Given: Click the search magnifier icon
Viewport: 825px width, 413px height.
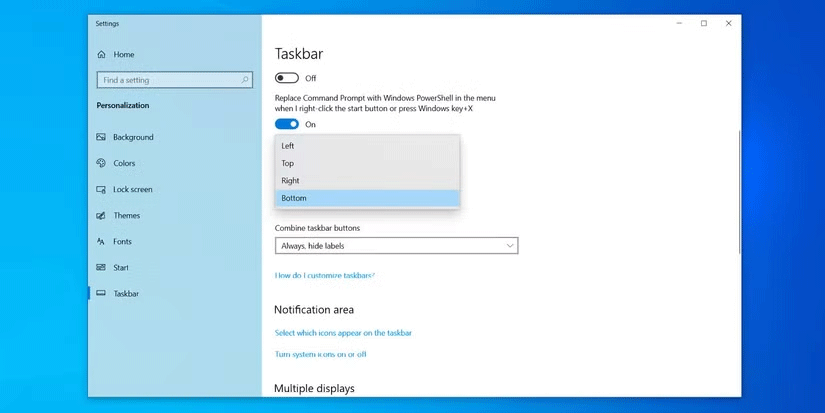Looking at the screenshot, I should coord(245,80).
